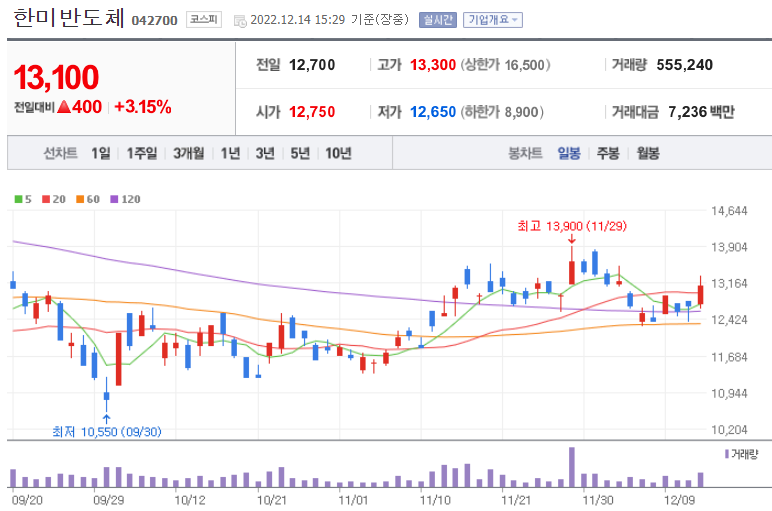
Task: Click the current price 13,100
Action: (x=56, y=78)
